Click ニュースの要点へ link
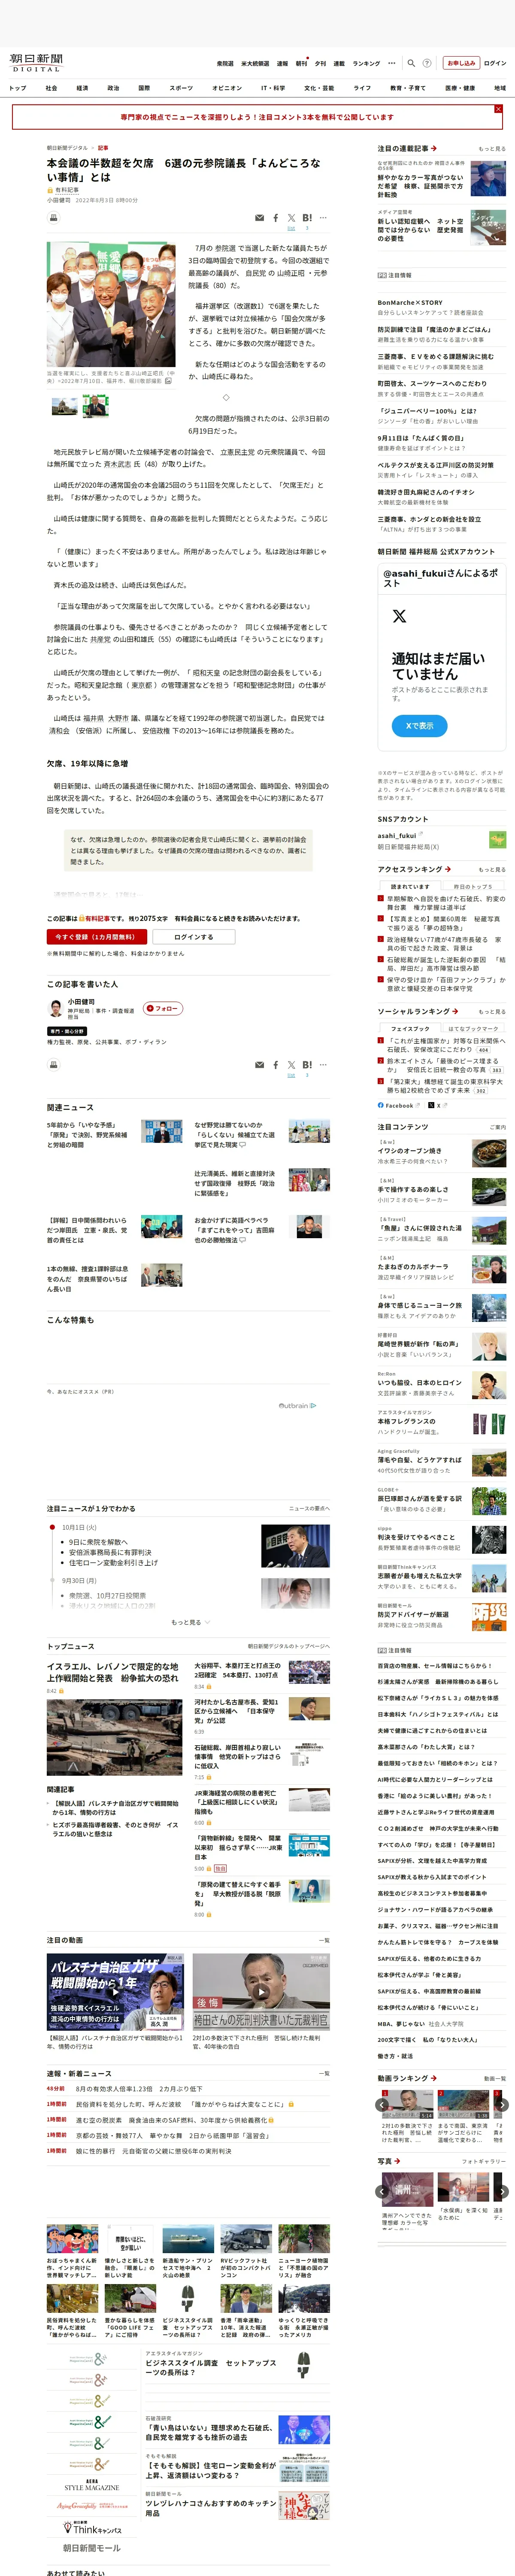The width and height of the screenshot is (515, 2576). pyautogui.click(x=309, y=1508)
